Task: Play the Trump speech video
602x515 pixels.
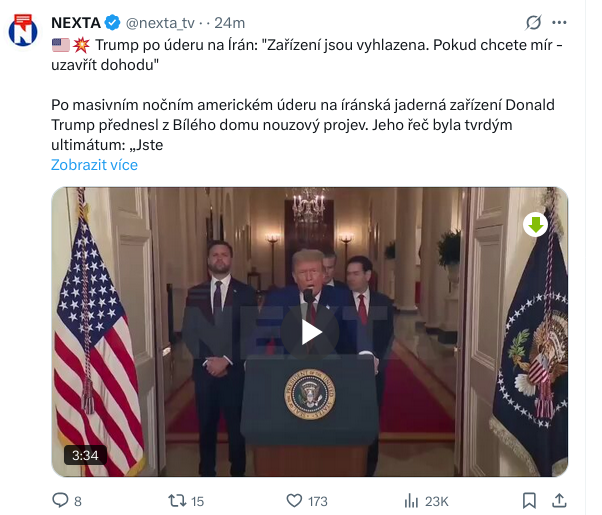Action: point(310,332)
